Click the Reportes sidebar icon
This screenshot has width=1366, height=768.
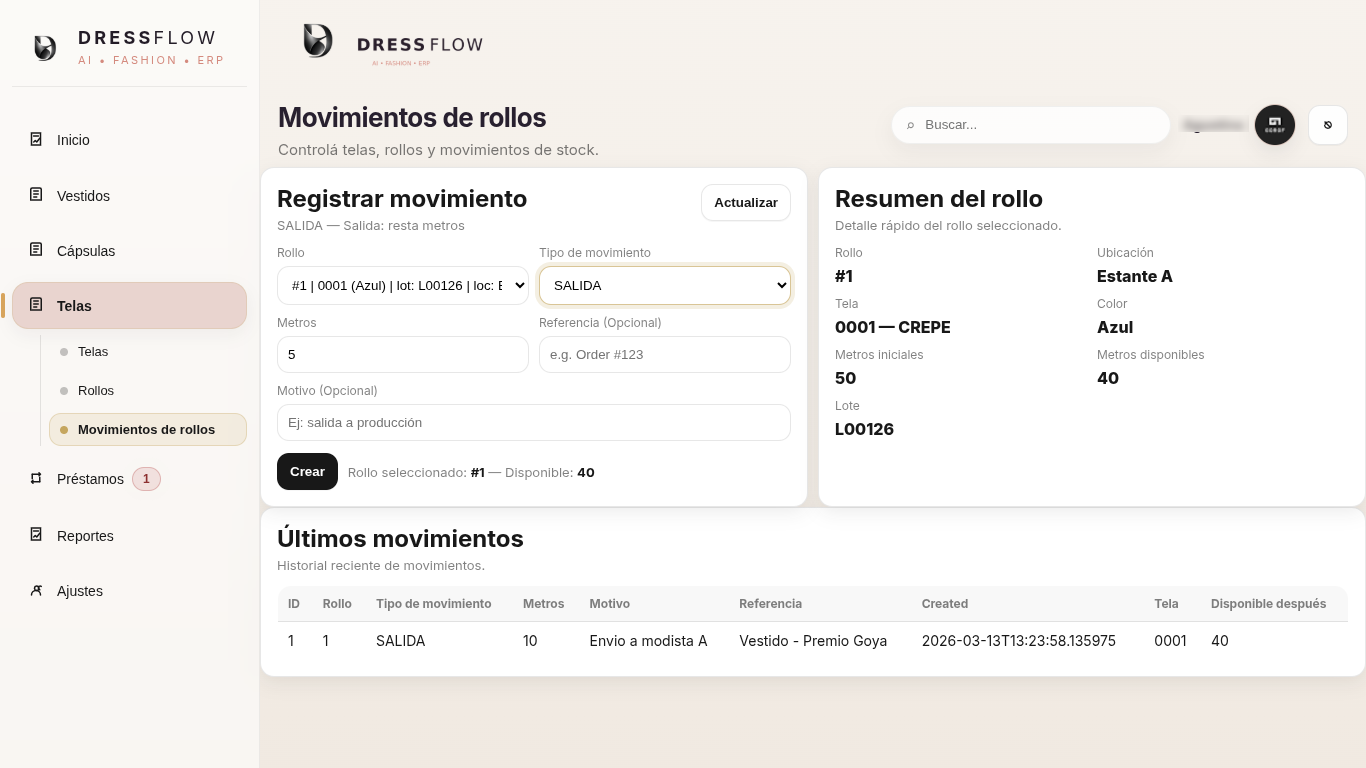pos(36,535)
